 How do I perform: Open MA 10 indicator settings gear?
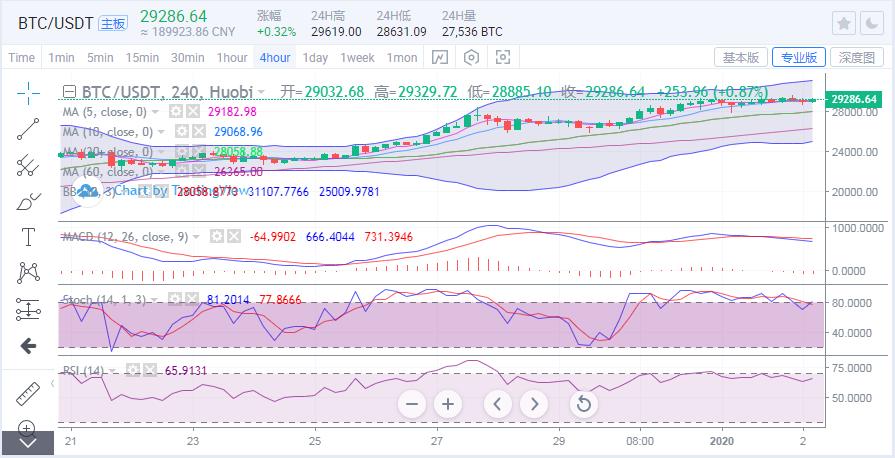(x=182, y=132)
